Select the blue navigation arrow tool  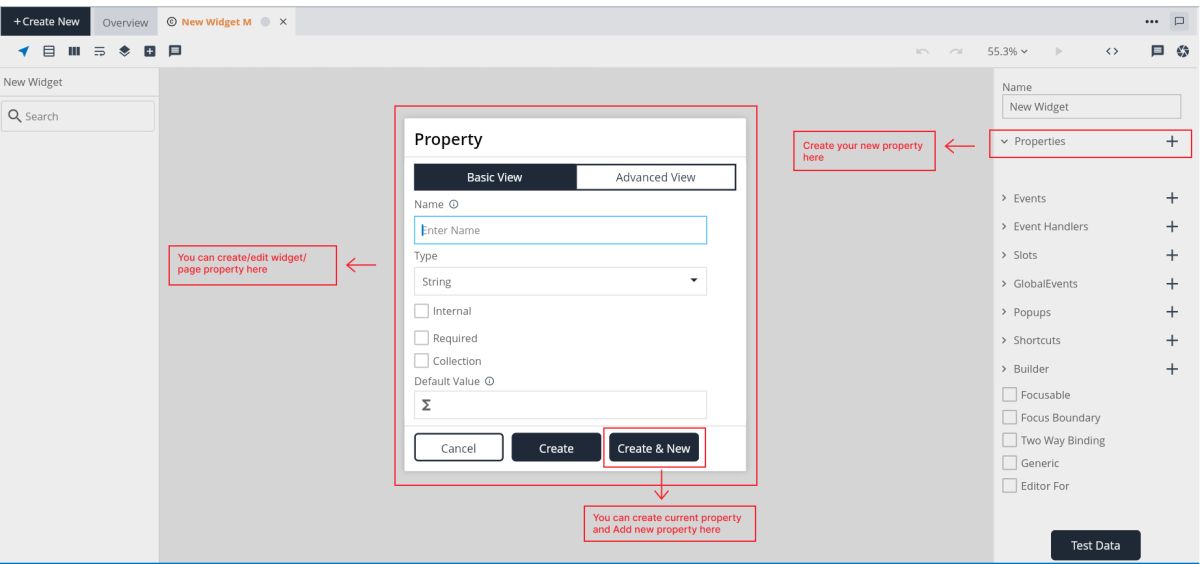click(24, 51)
